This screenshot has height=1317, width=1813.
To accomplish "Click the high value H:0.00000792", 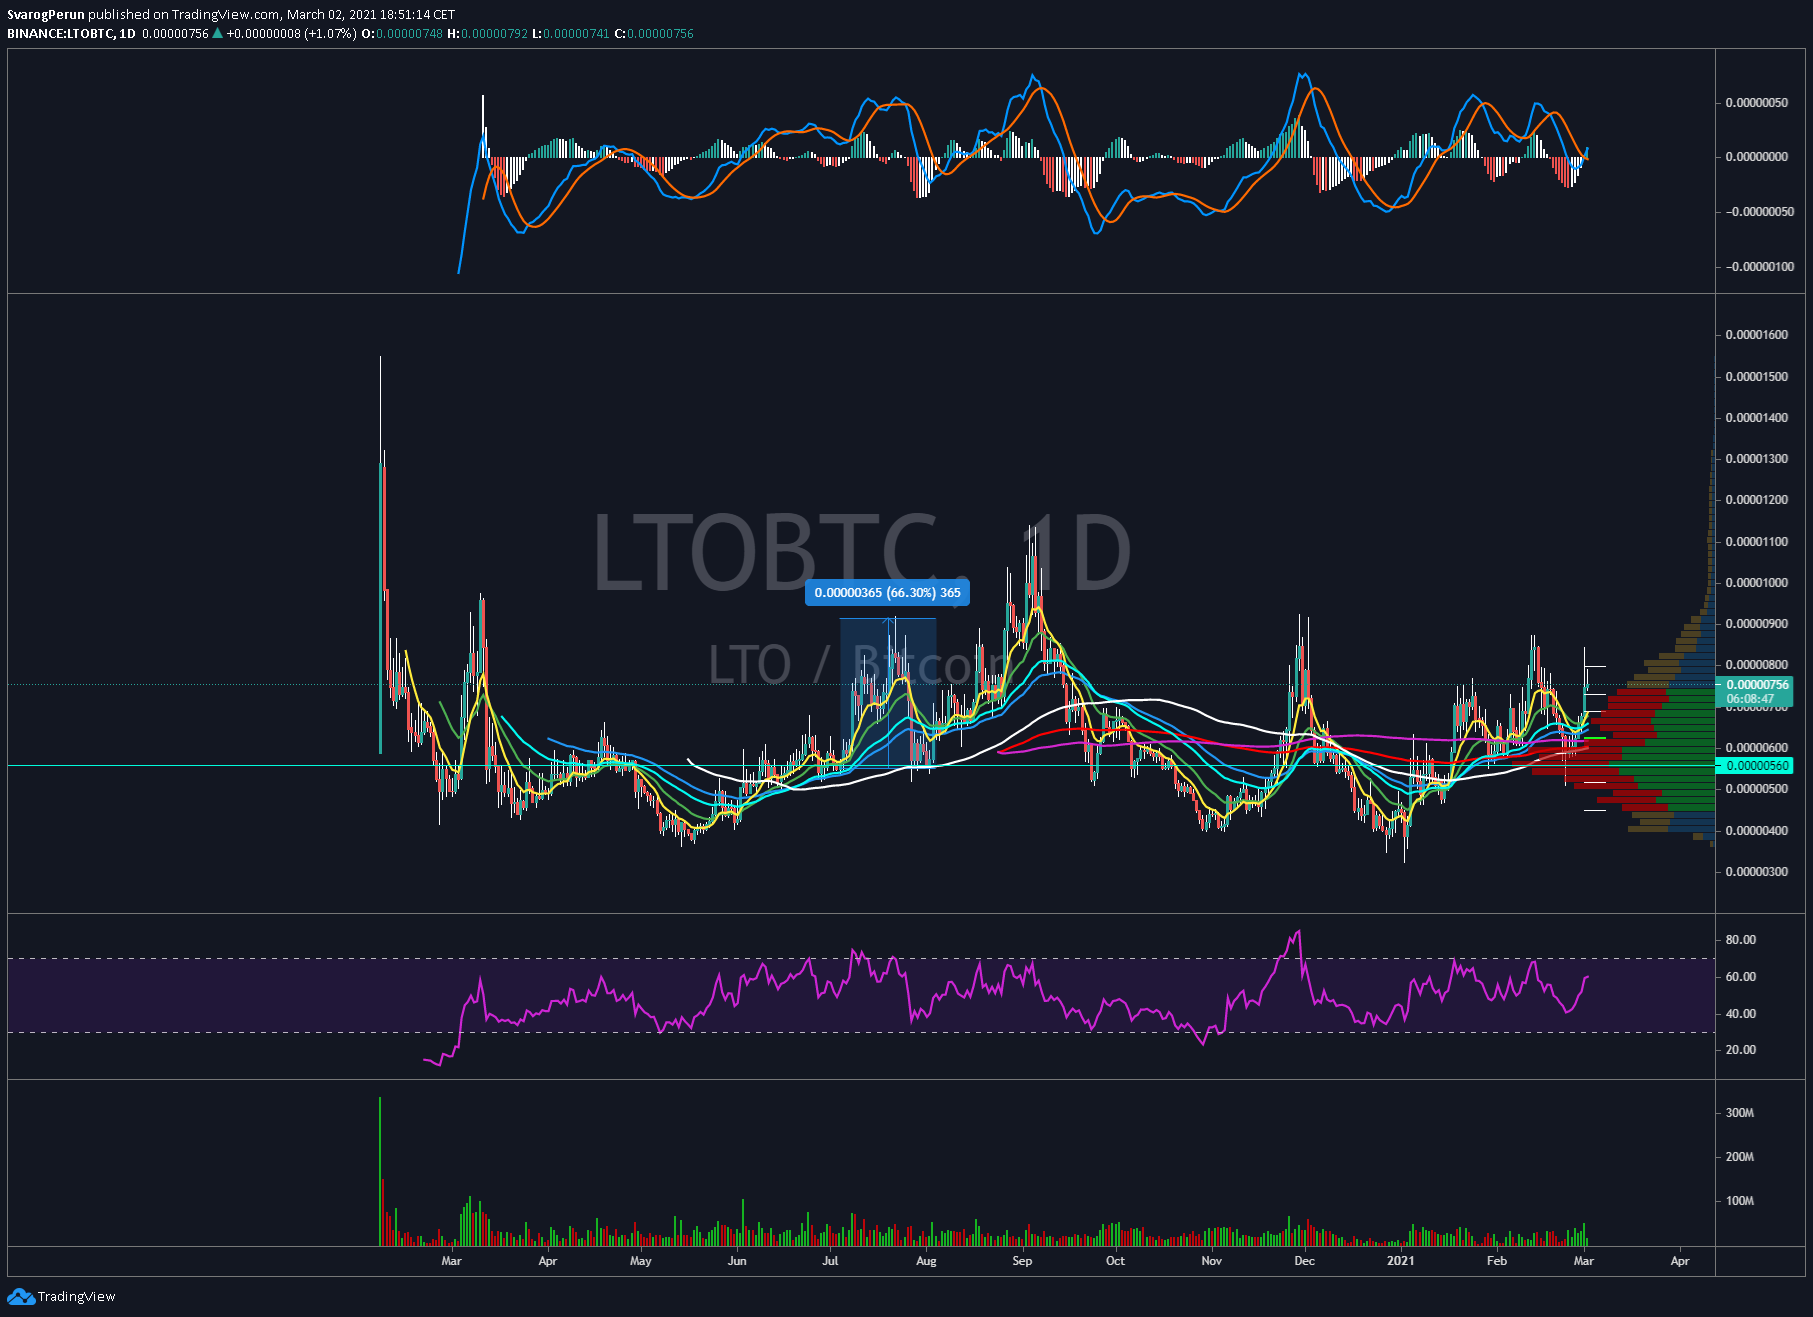I will point(487,33).
